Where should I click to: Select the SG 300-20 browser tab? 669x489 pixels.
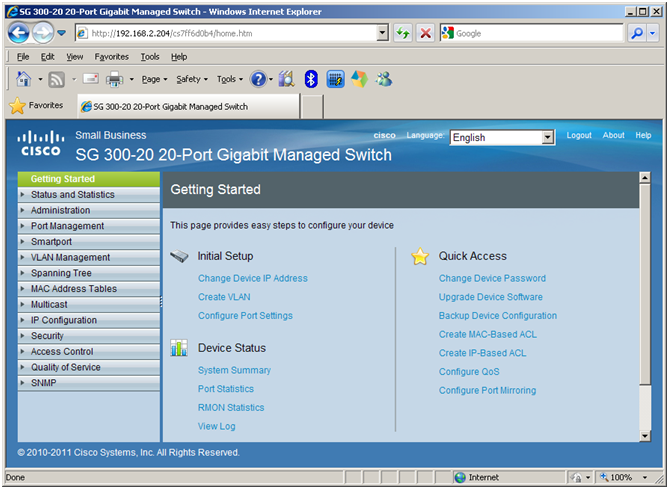point(189,106)
